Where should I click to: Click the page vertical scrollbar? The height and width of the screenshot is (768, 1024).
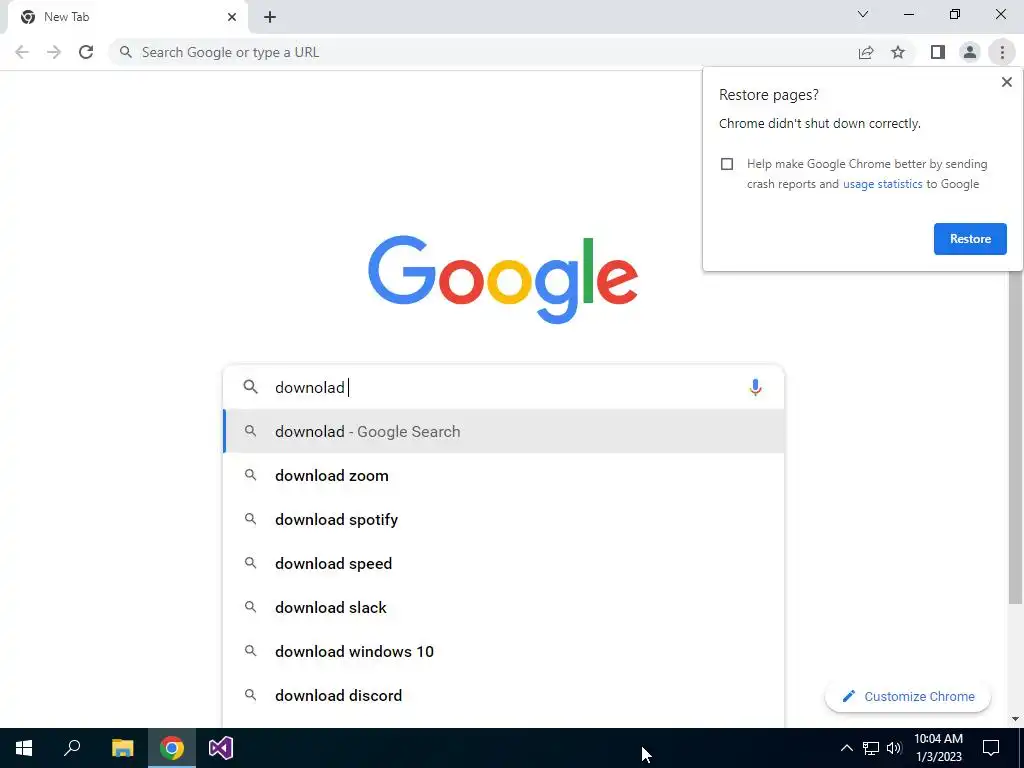(x=1015, y=438)
